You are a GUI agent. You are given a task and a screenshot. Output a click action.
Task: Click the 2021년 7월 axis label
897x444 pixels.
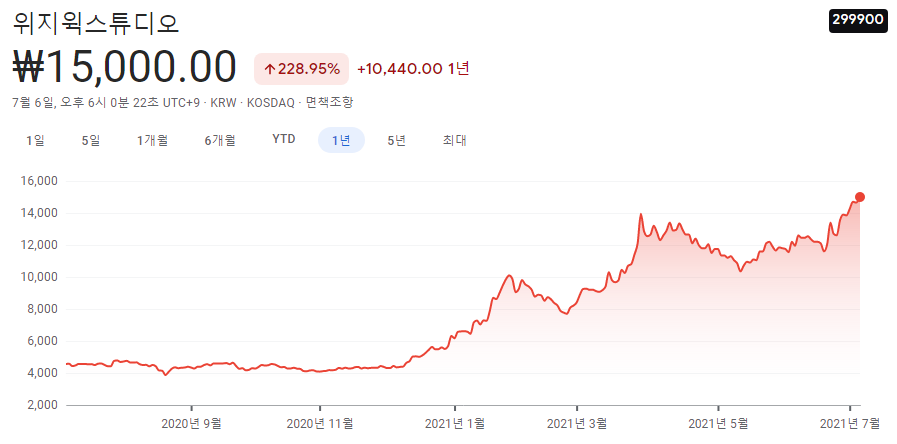coord(850,424)
